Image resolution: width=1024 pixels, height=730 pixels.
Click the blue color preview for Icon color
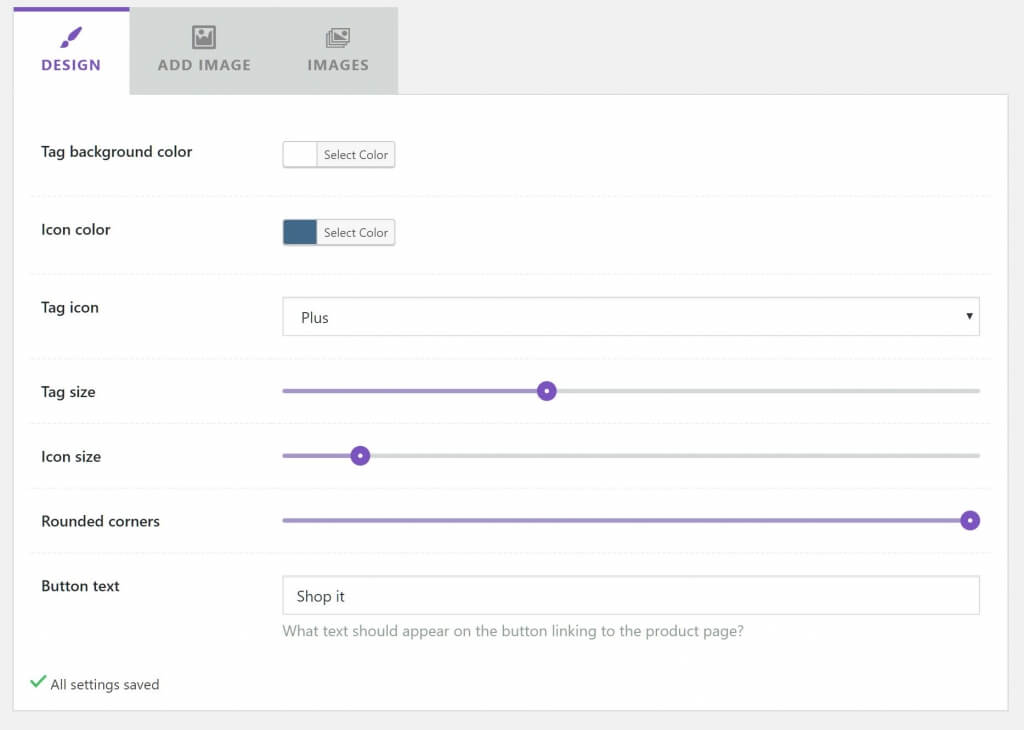click(299, 232)
